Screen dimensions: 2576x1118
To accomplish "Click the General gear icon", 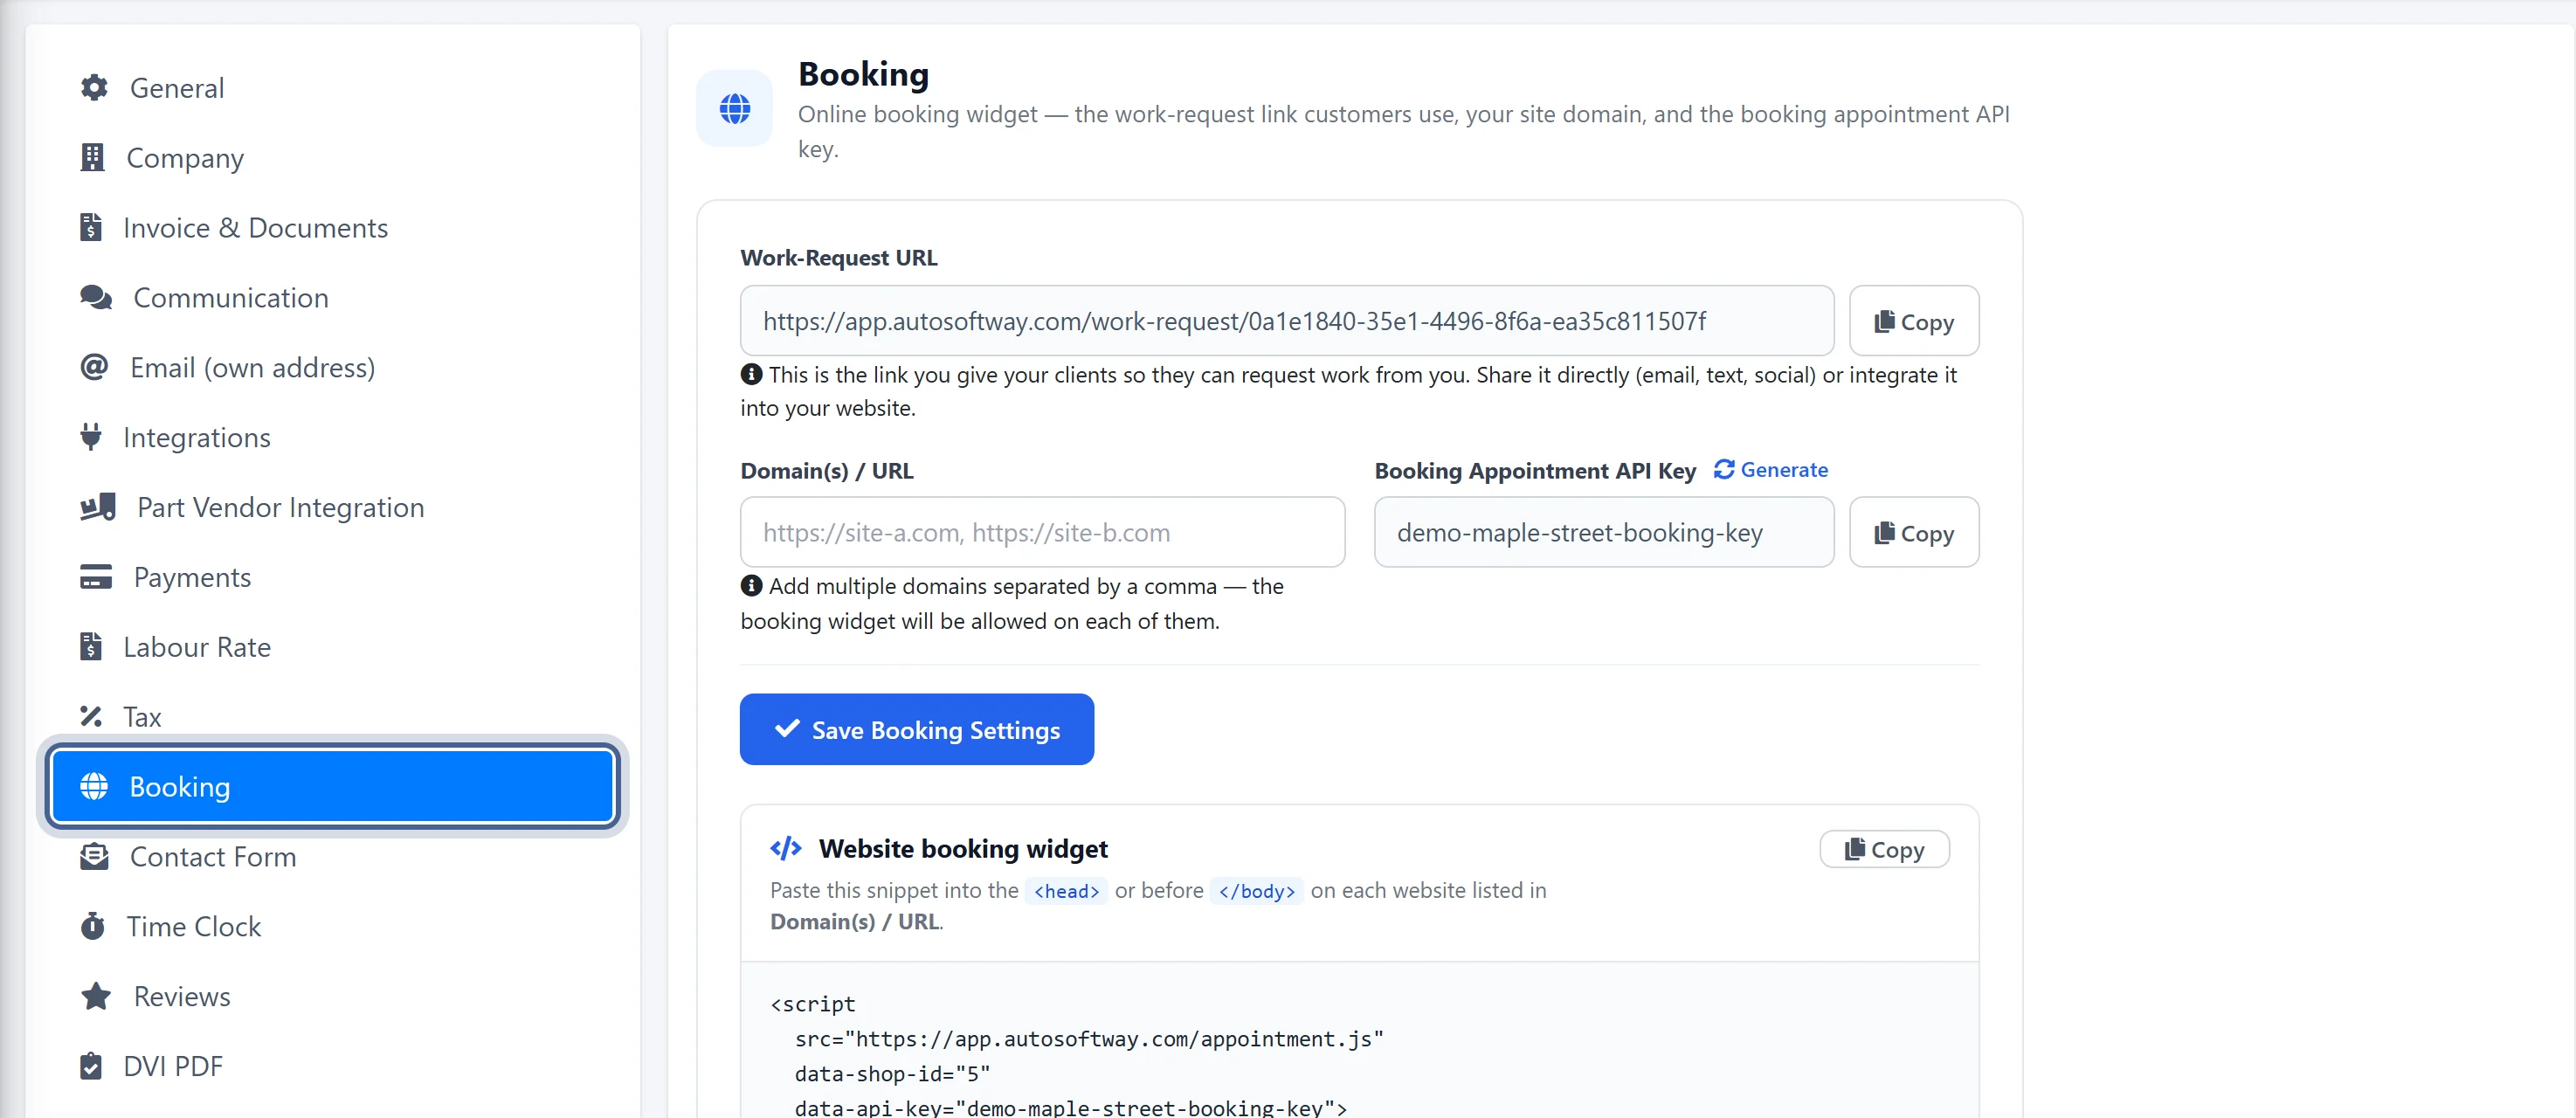I will click(94, 88).
